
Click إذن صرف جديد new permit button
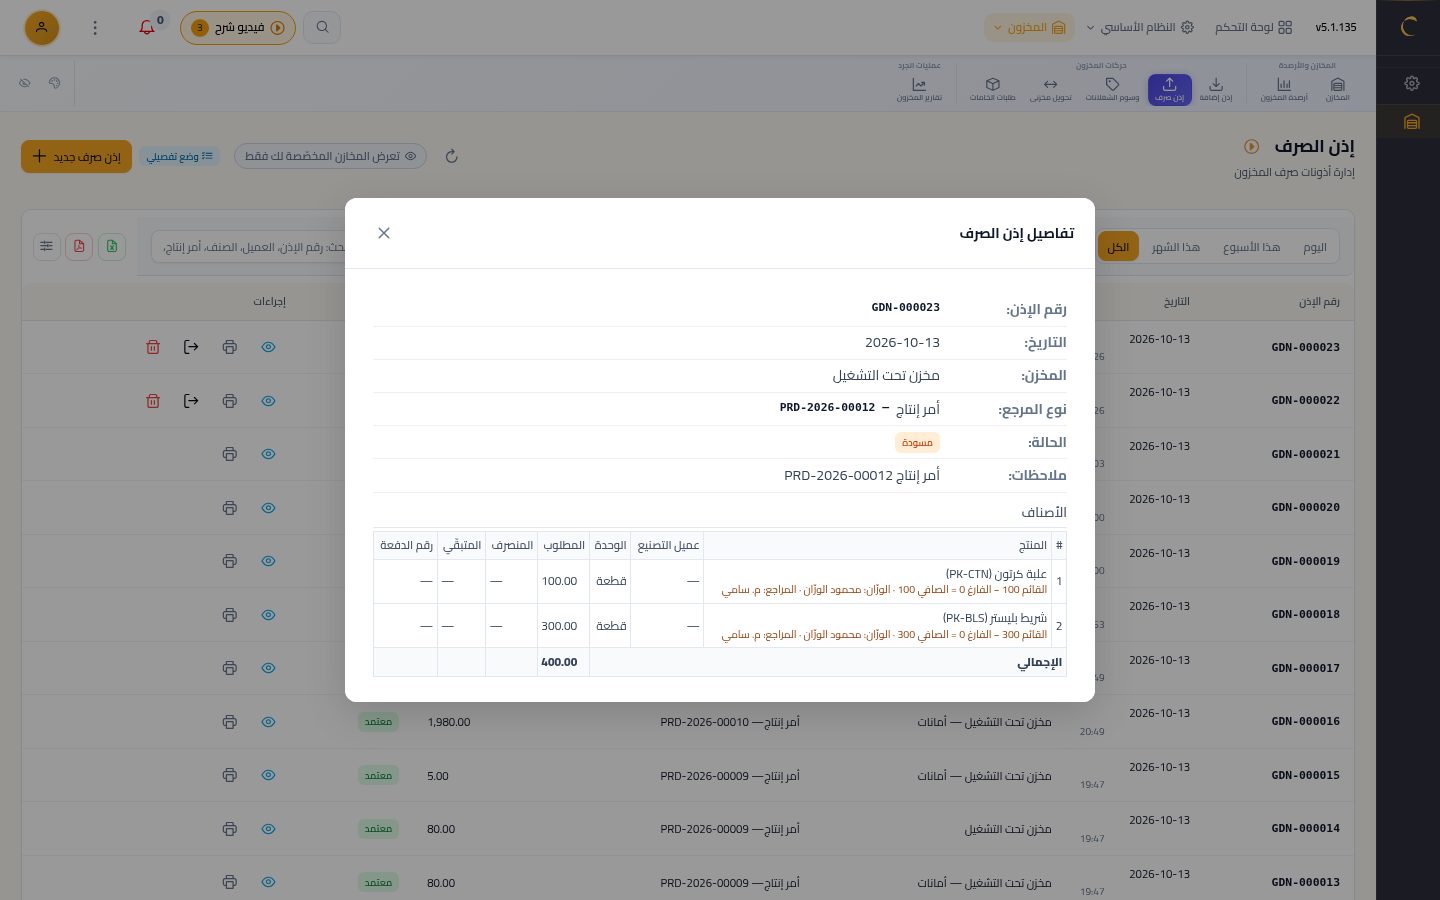coord(76,156)
